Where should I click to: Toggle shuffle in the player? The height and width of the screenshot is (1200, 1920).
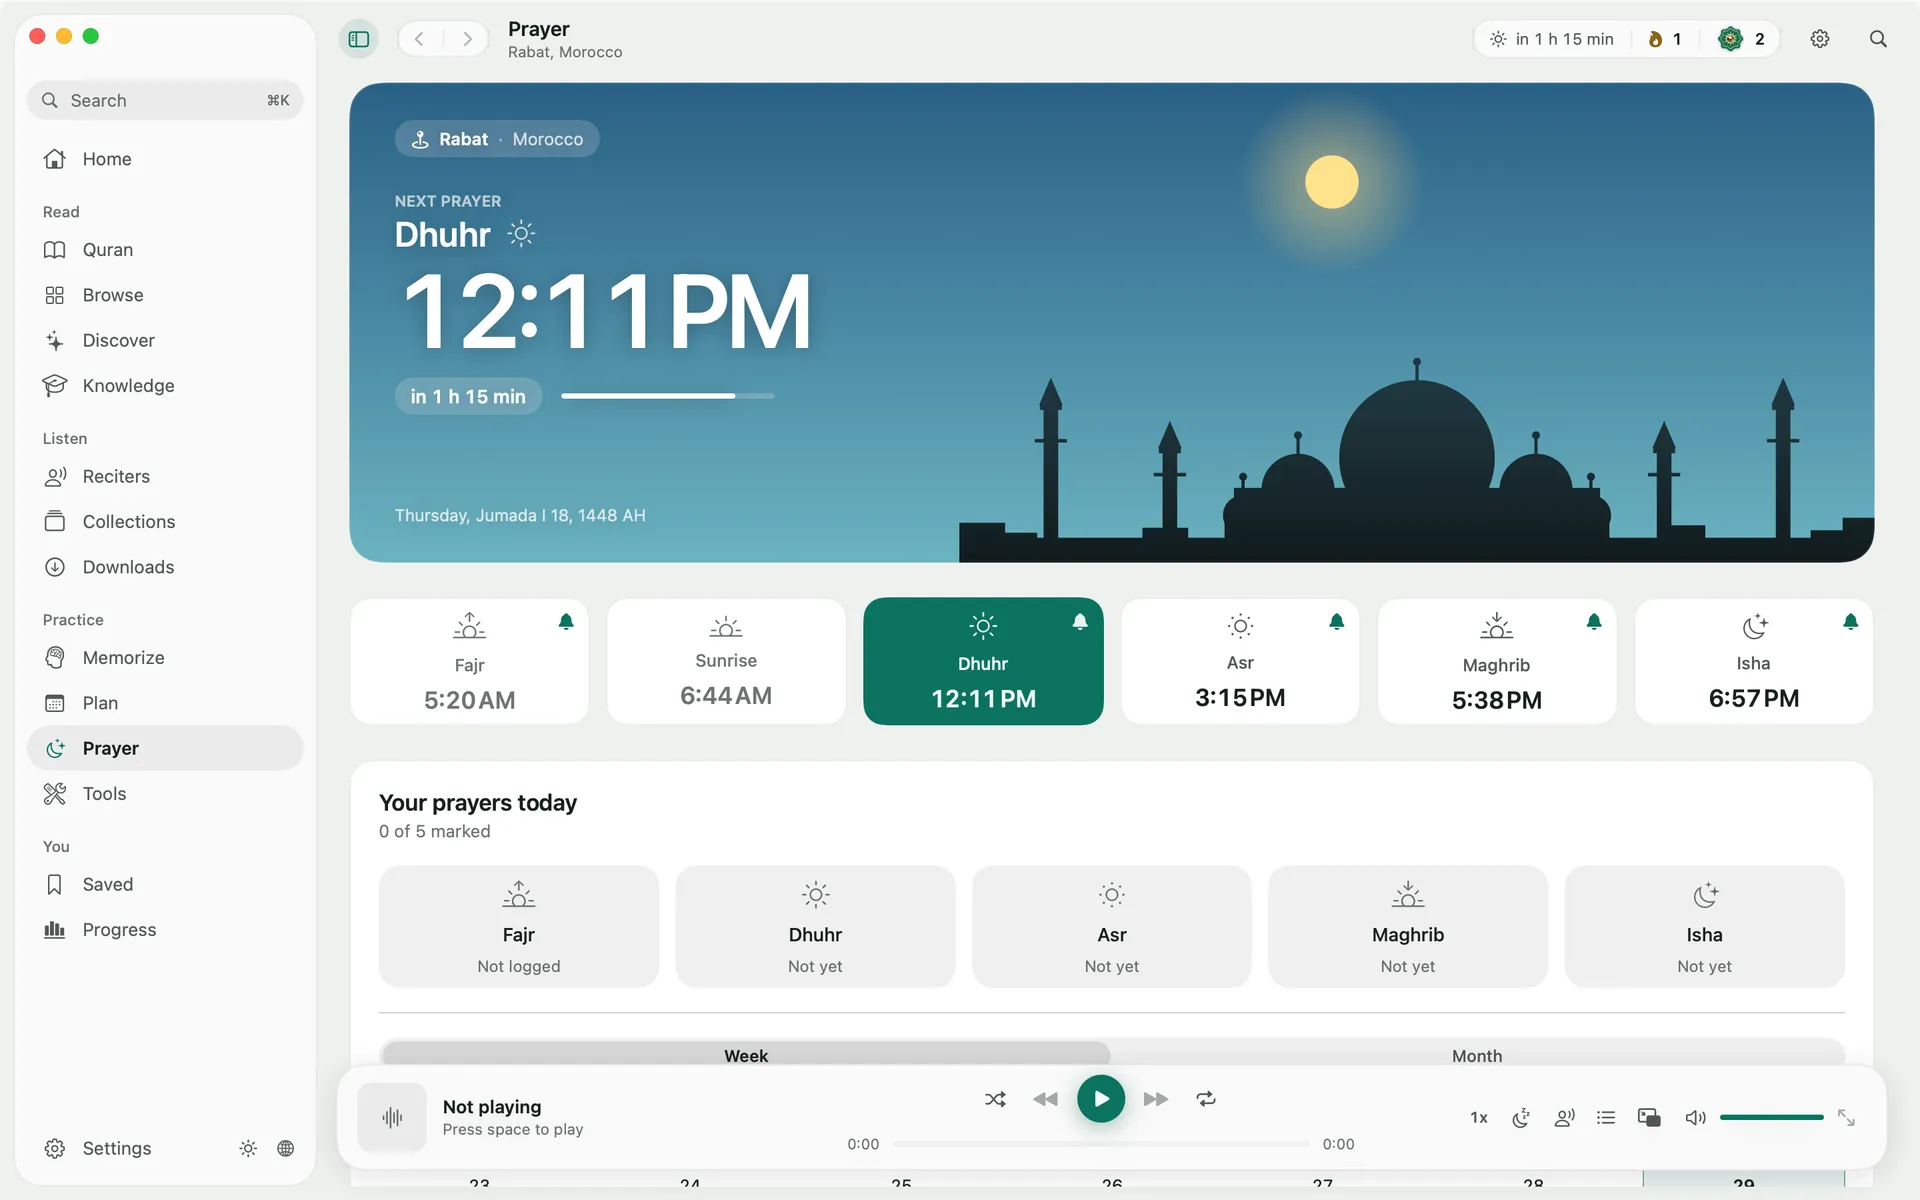pos(995,1099)
